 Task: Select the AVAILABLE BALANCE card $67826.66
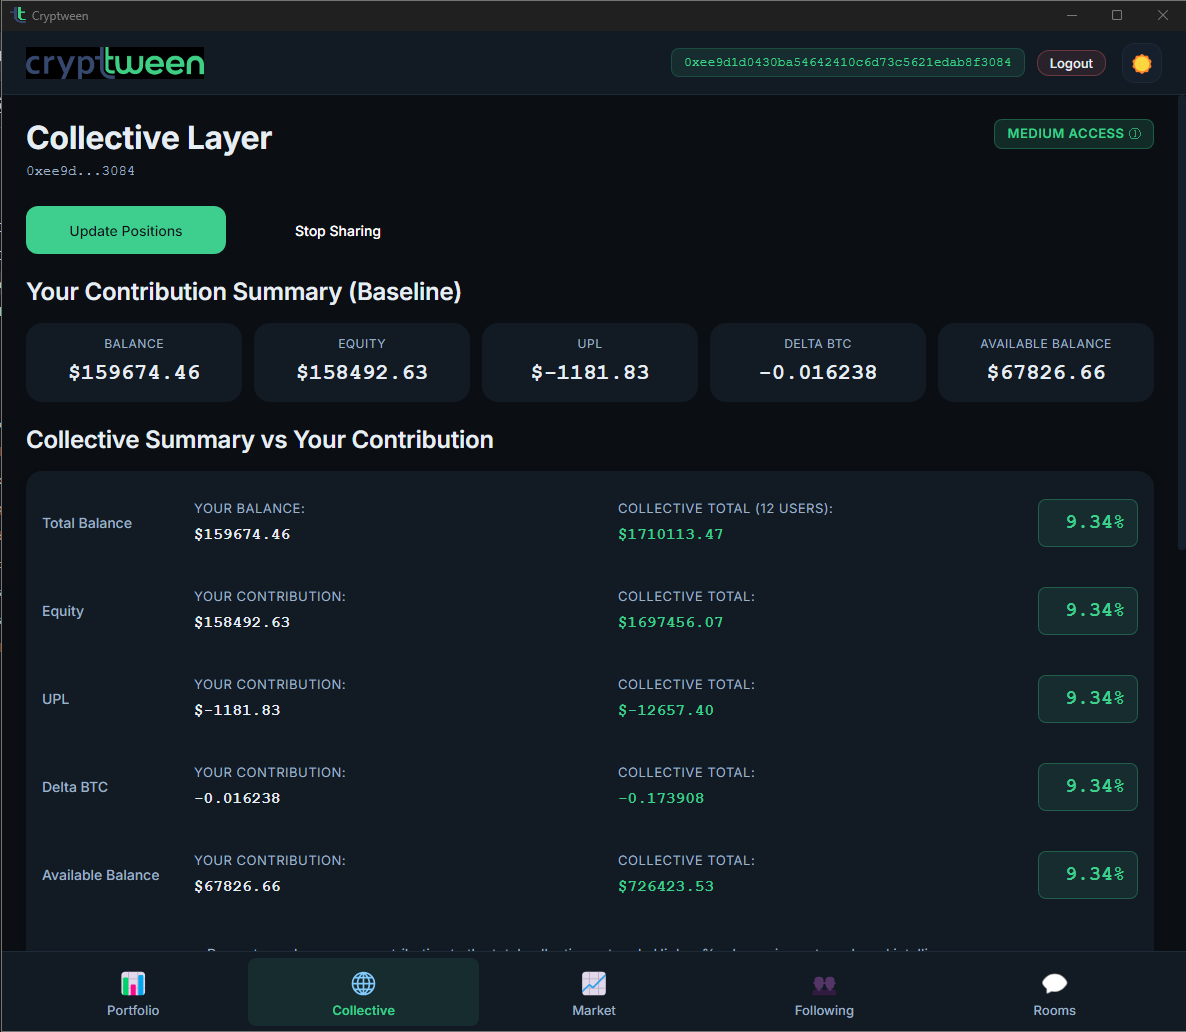click(1046, 372)
